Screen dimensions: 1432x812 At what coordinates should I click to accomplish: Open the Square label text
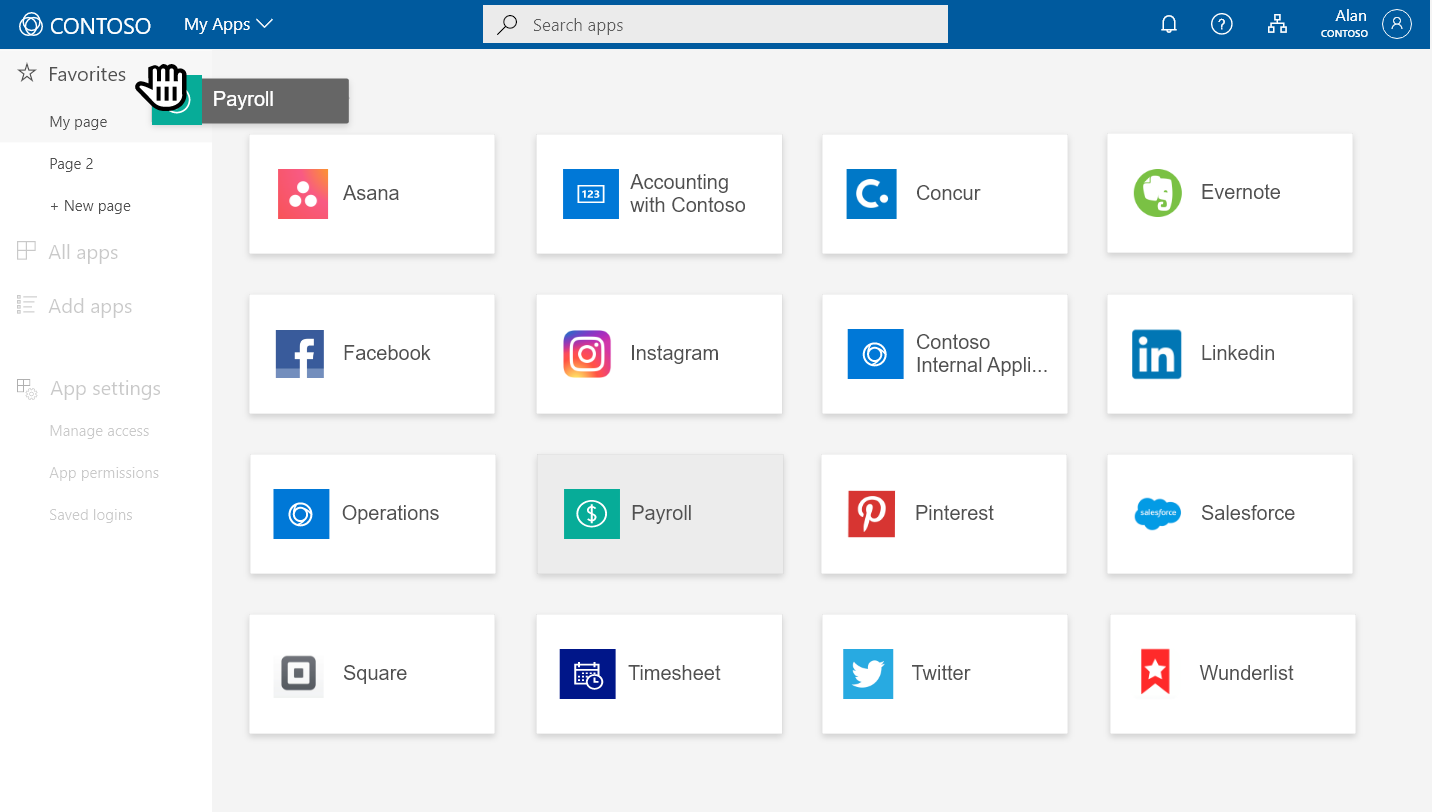tap(375, 674)
